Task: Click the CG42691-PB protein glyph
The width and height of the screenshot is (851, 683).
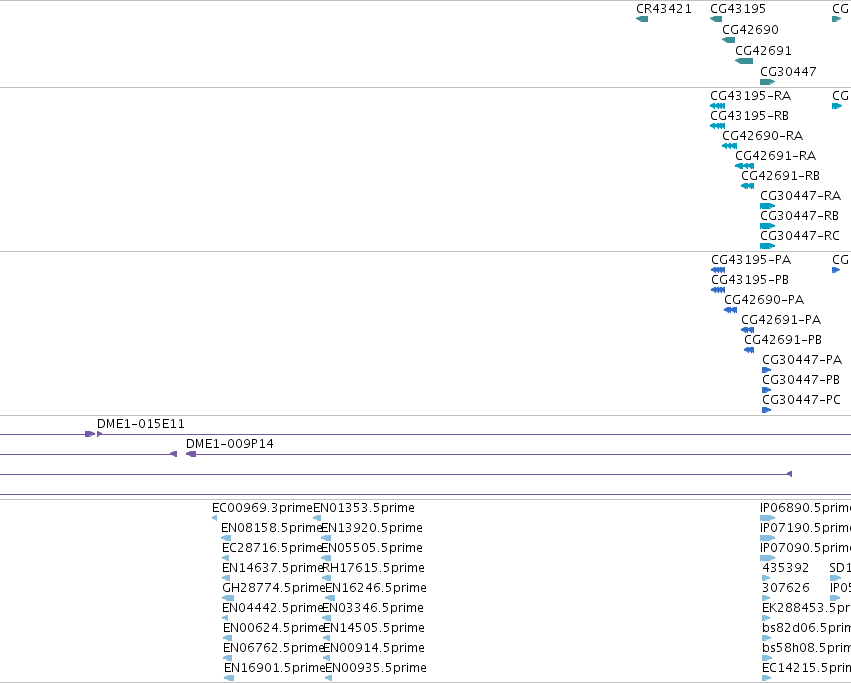Action: point(749,350)
